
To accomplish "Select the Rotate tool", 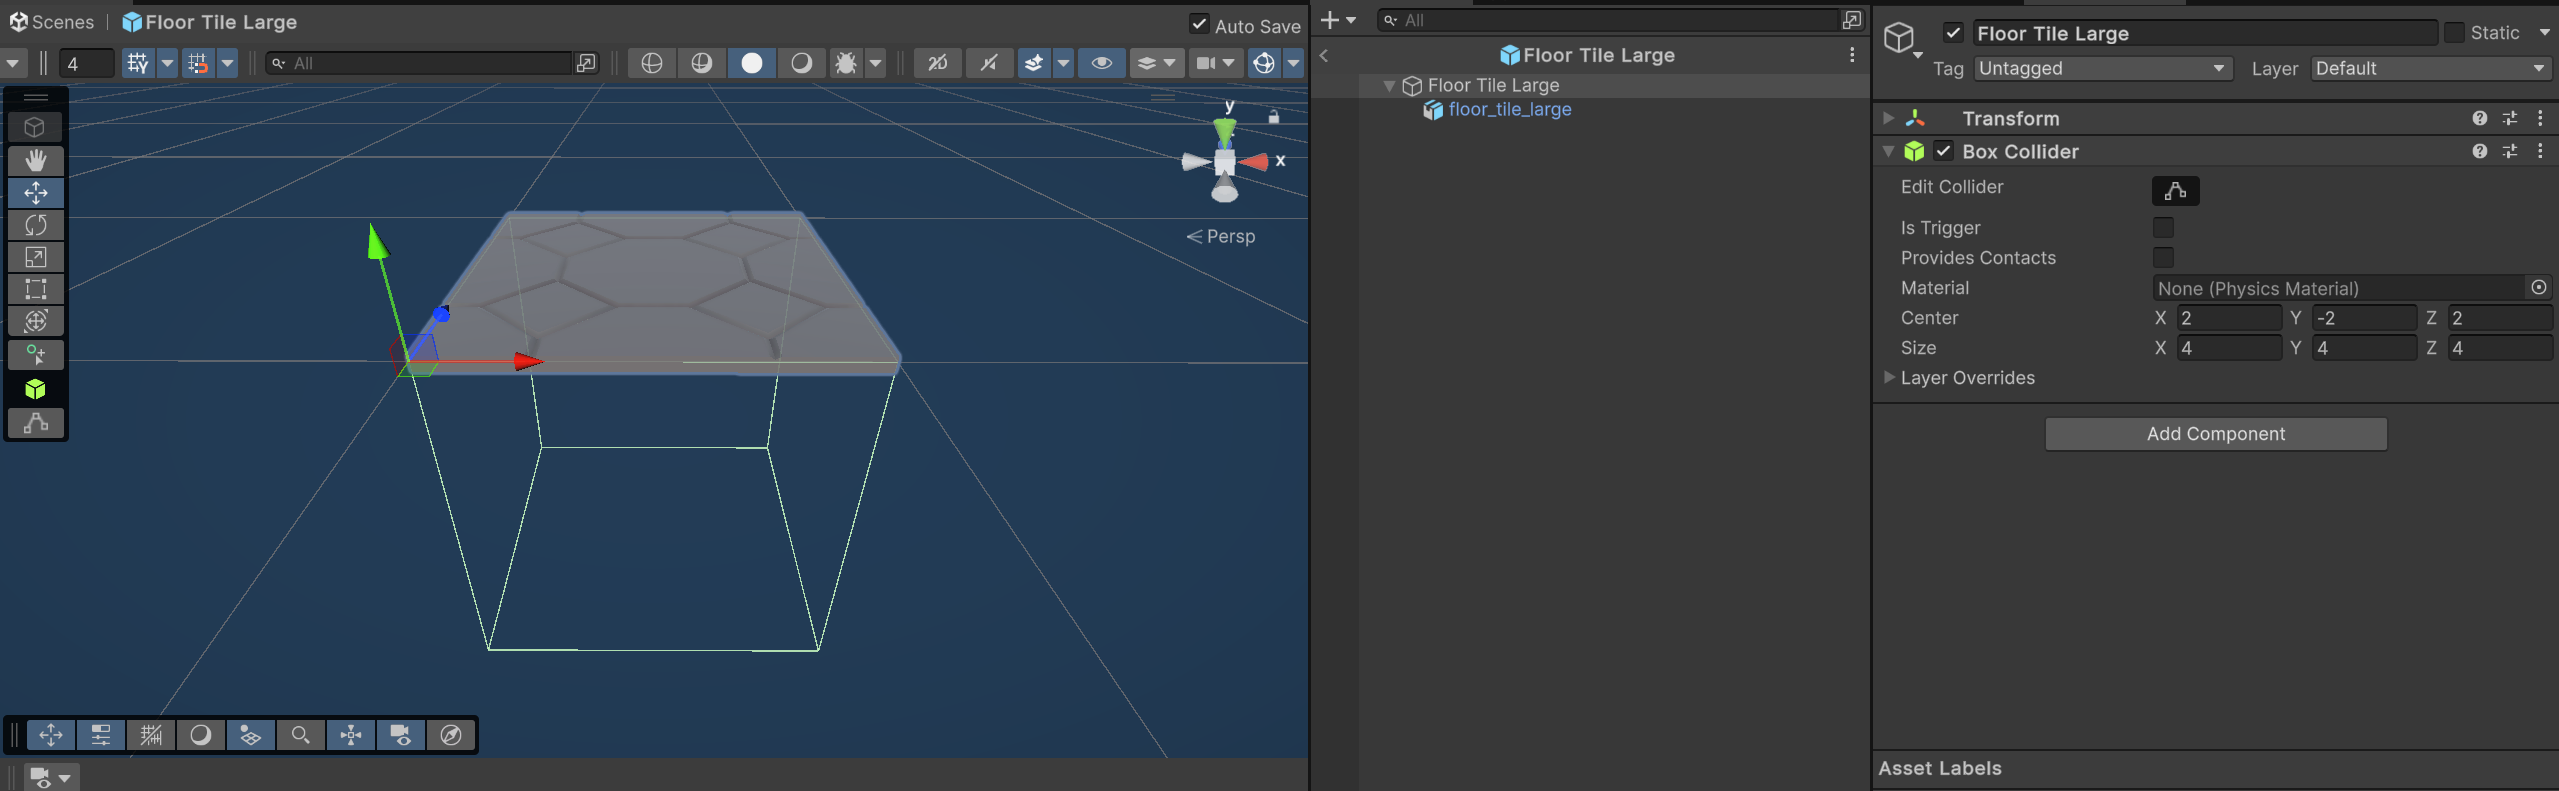I will 36,224.
